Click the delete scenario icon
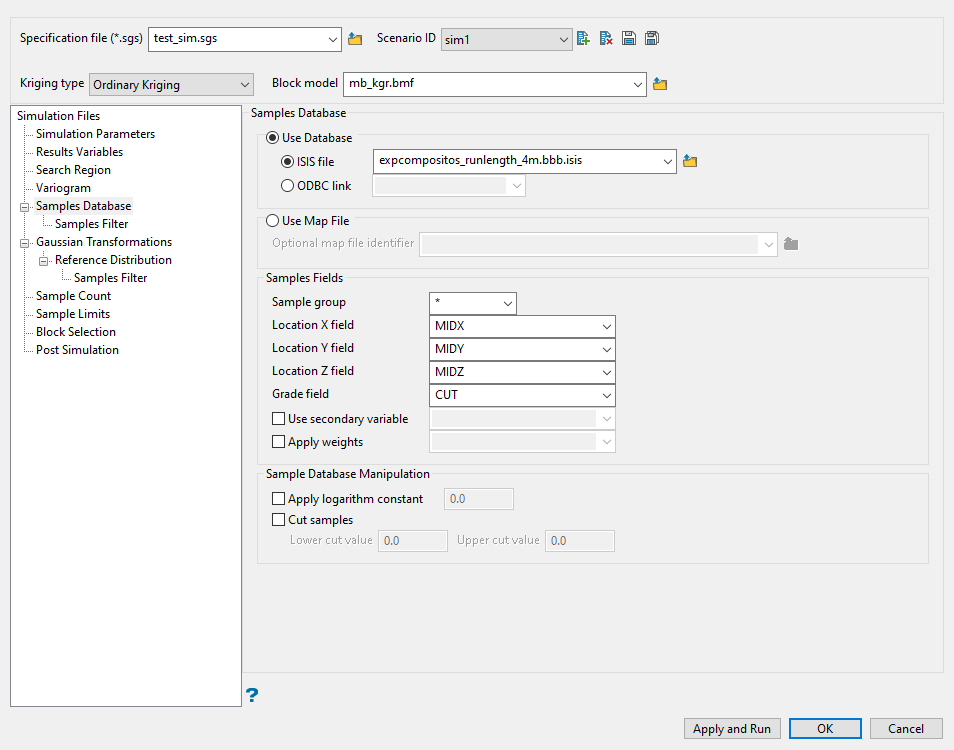Screen dimensions: 954x750 click(606, 39)
